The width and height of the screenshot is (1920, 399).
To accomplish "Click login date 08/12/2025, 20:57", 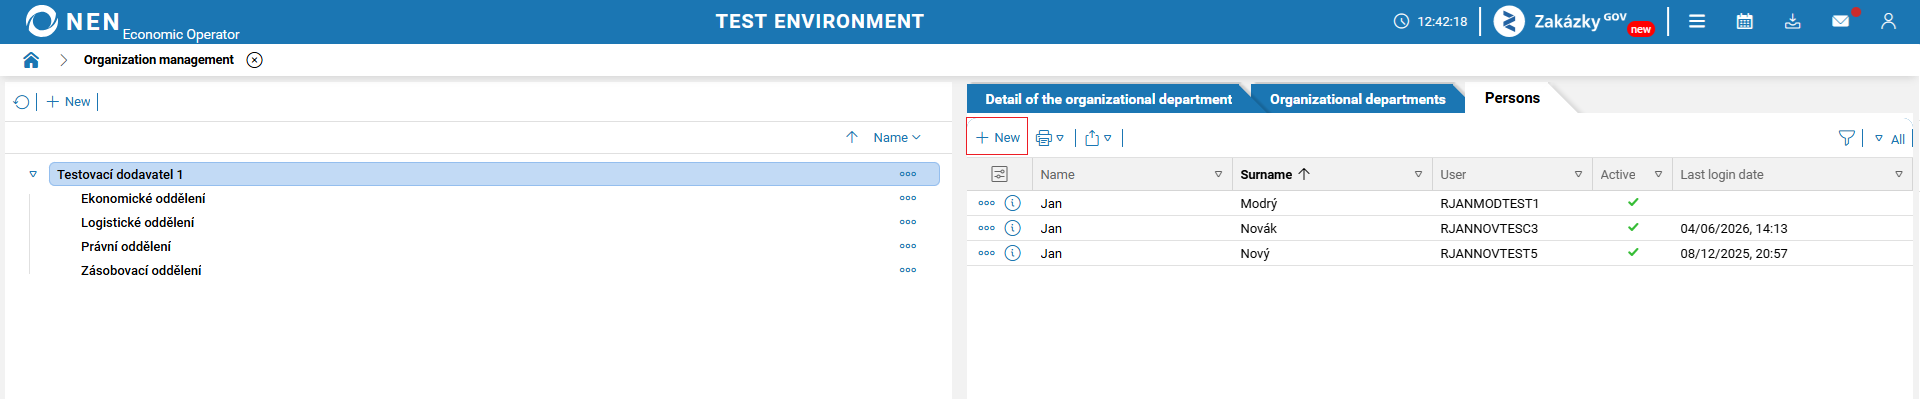I will [1733, 253].
